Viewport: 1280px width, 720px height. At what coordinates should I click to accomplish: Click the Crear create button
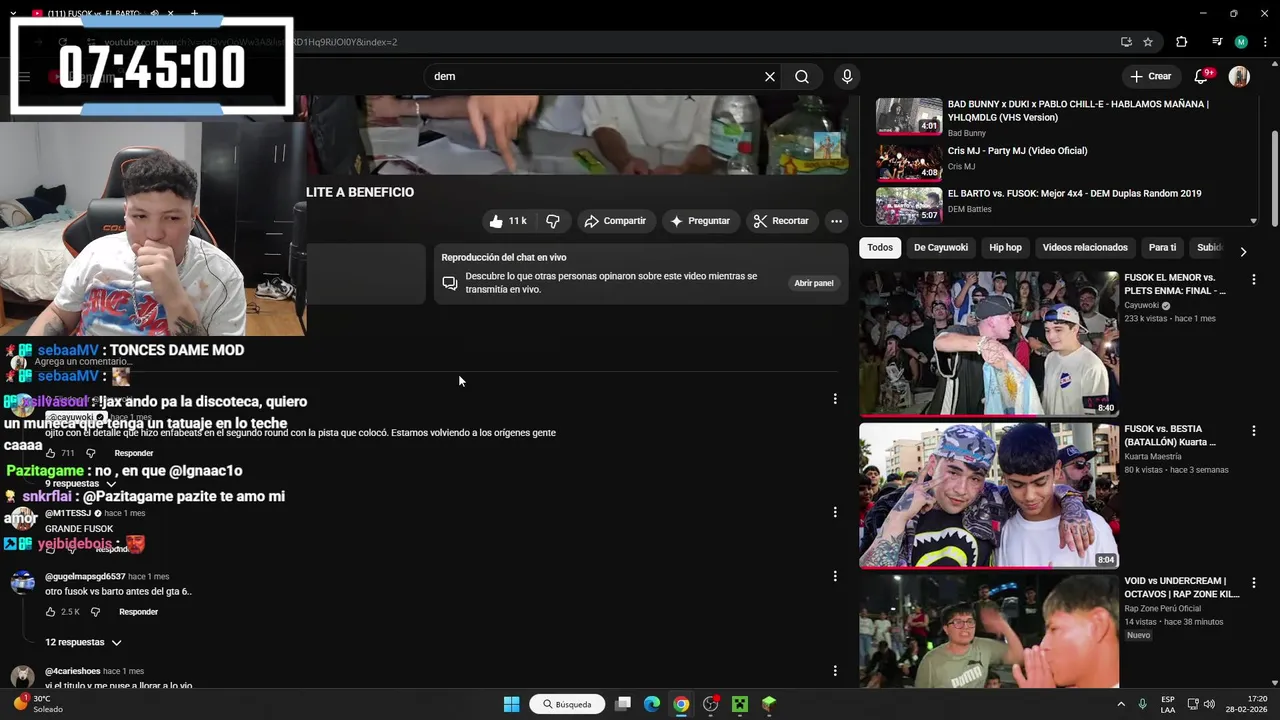click(x=1150, y=76)
